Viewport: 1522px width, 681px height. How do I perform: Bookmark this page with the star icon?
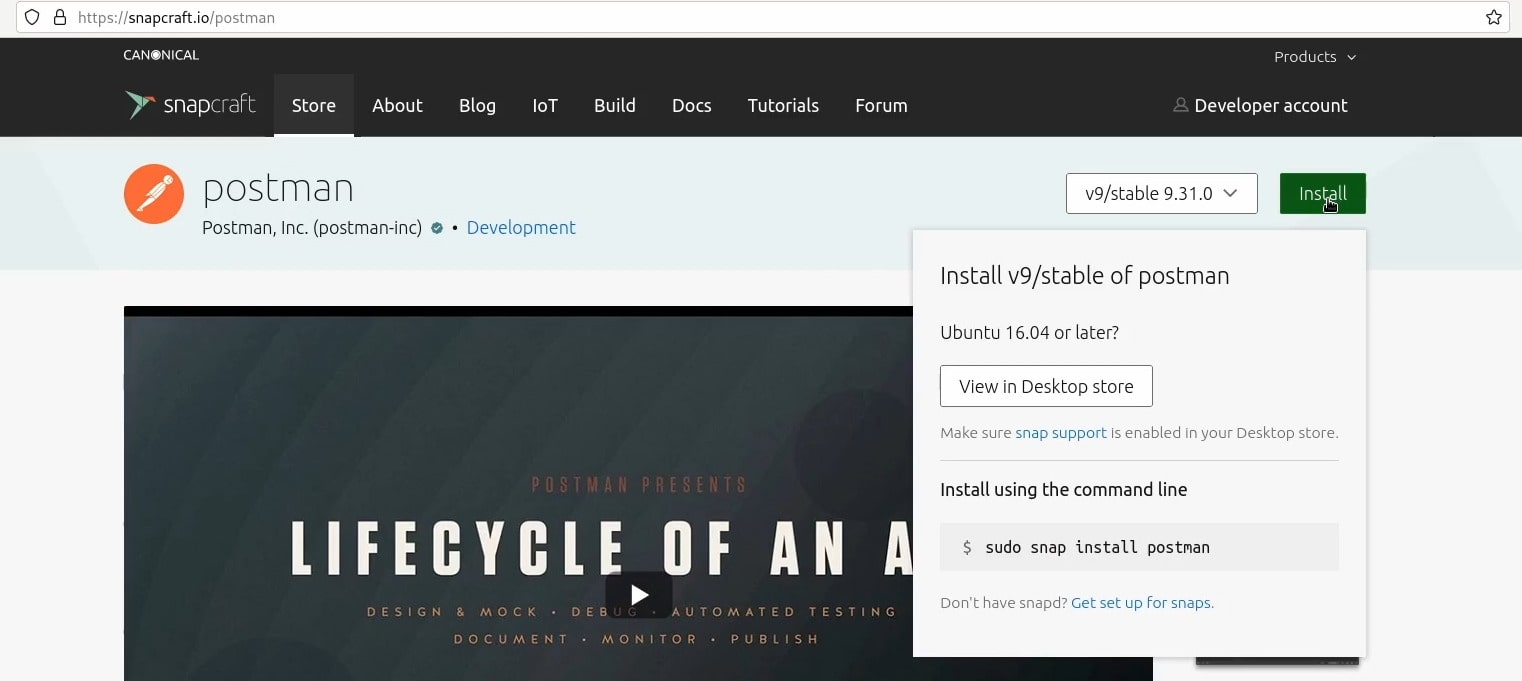click(x=1493, y=17)
